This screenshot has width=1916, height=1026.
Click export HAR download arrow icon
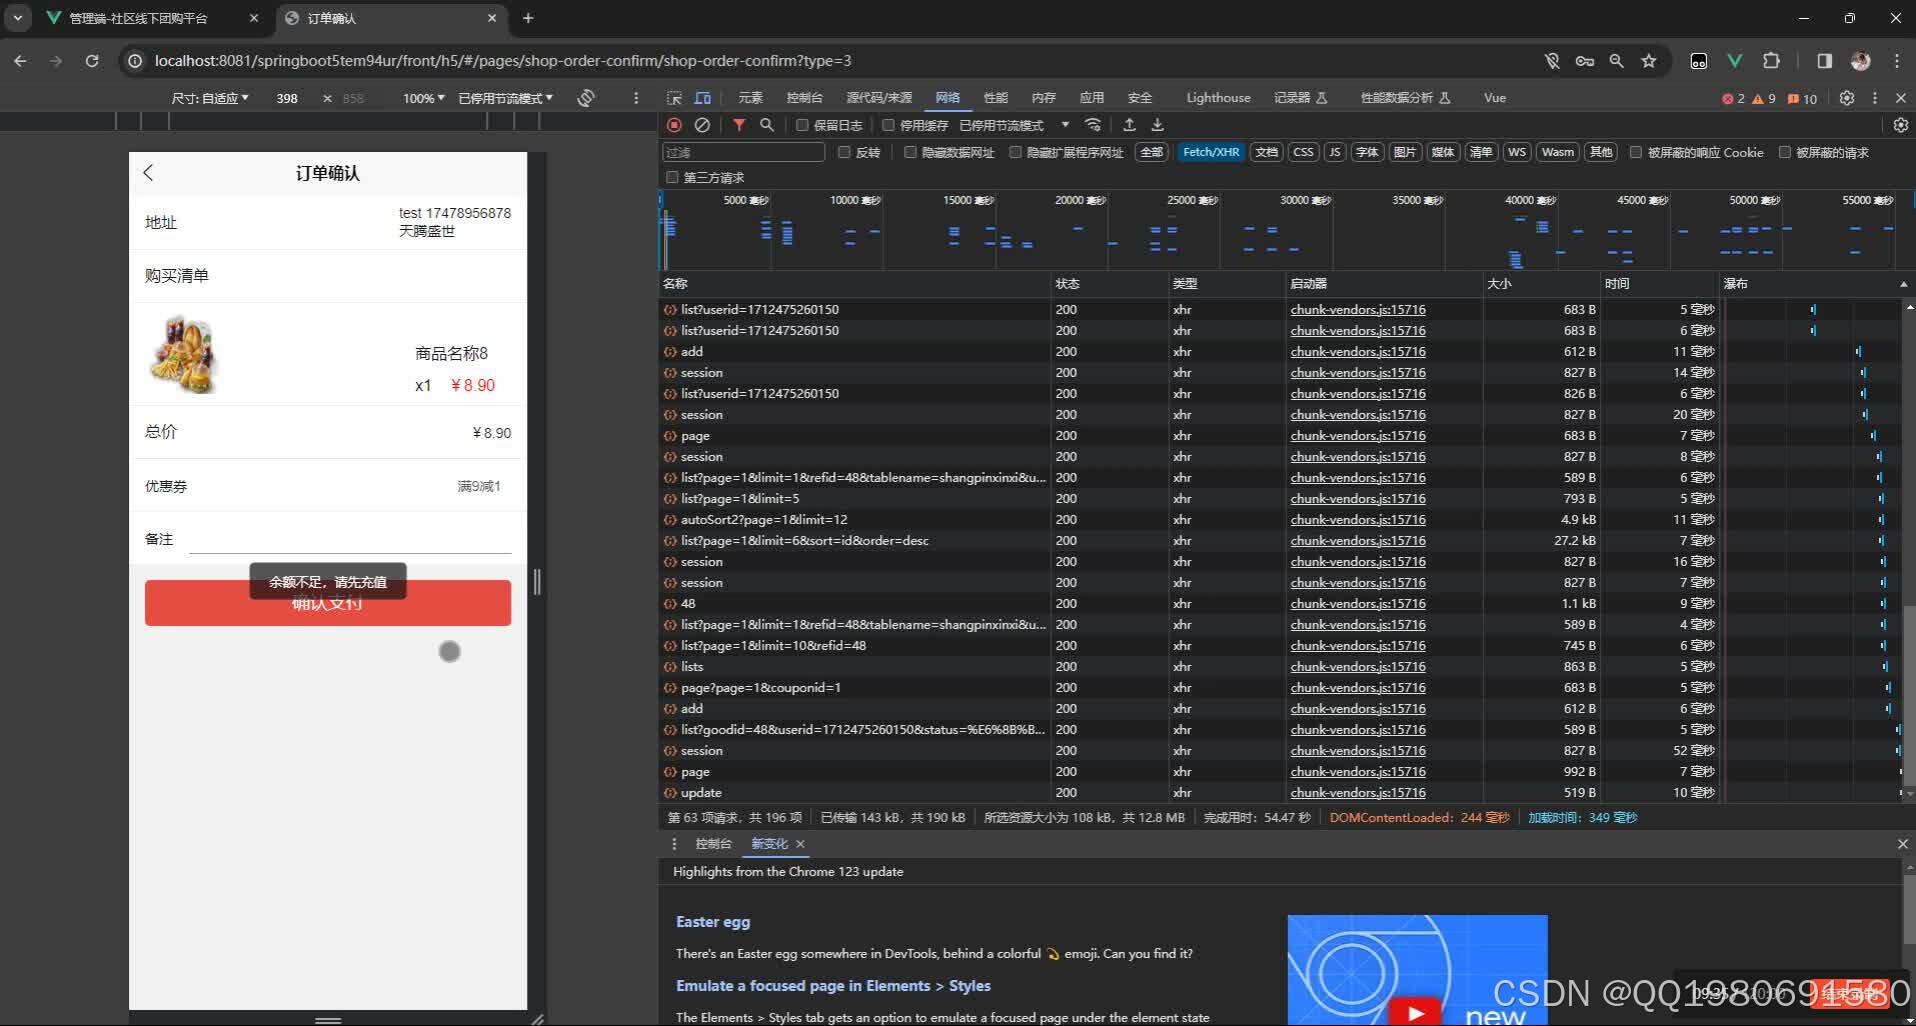coord(1157,125)
